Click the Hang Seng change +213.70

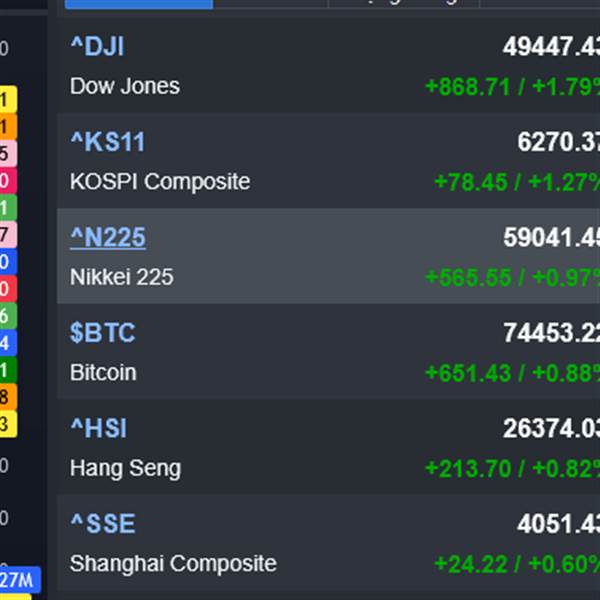coord(468,468)
